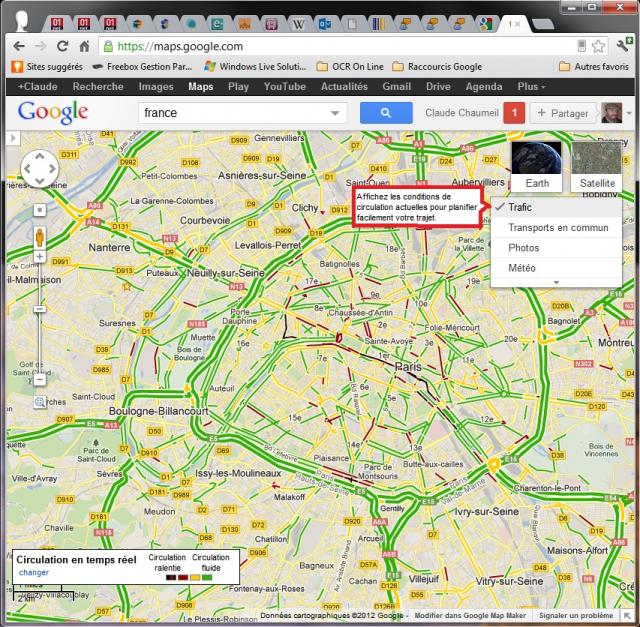640x627 pixels.
Task: Click the user profile photo
Action: (611, 113)
